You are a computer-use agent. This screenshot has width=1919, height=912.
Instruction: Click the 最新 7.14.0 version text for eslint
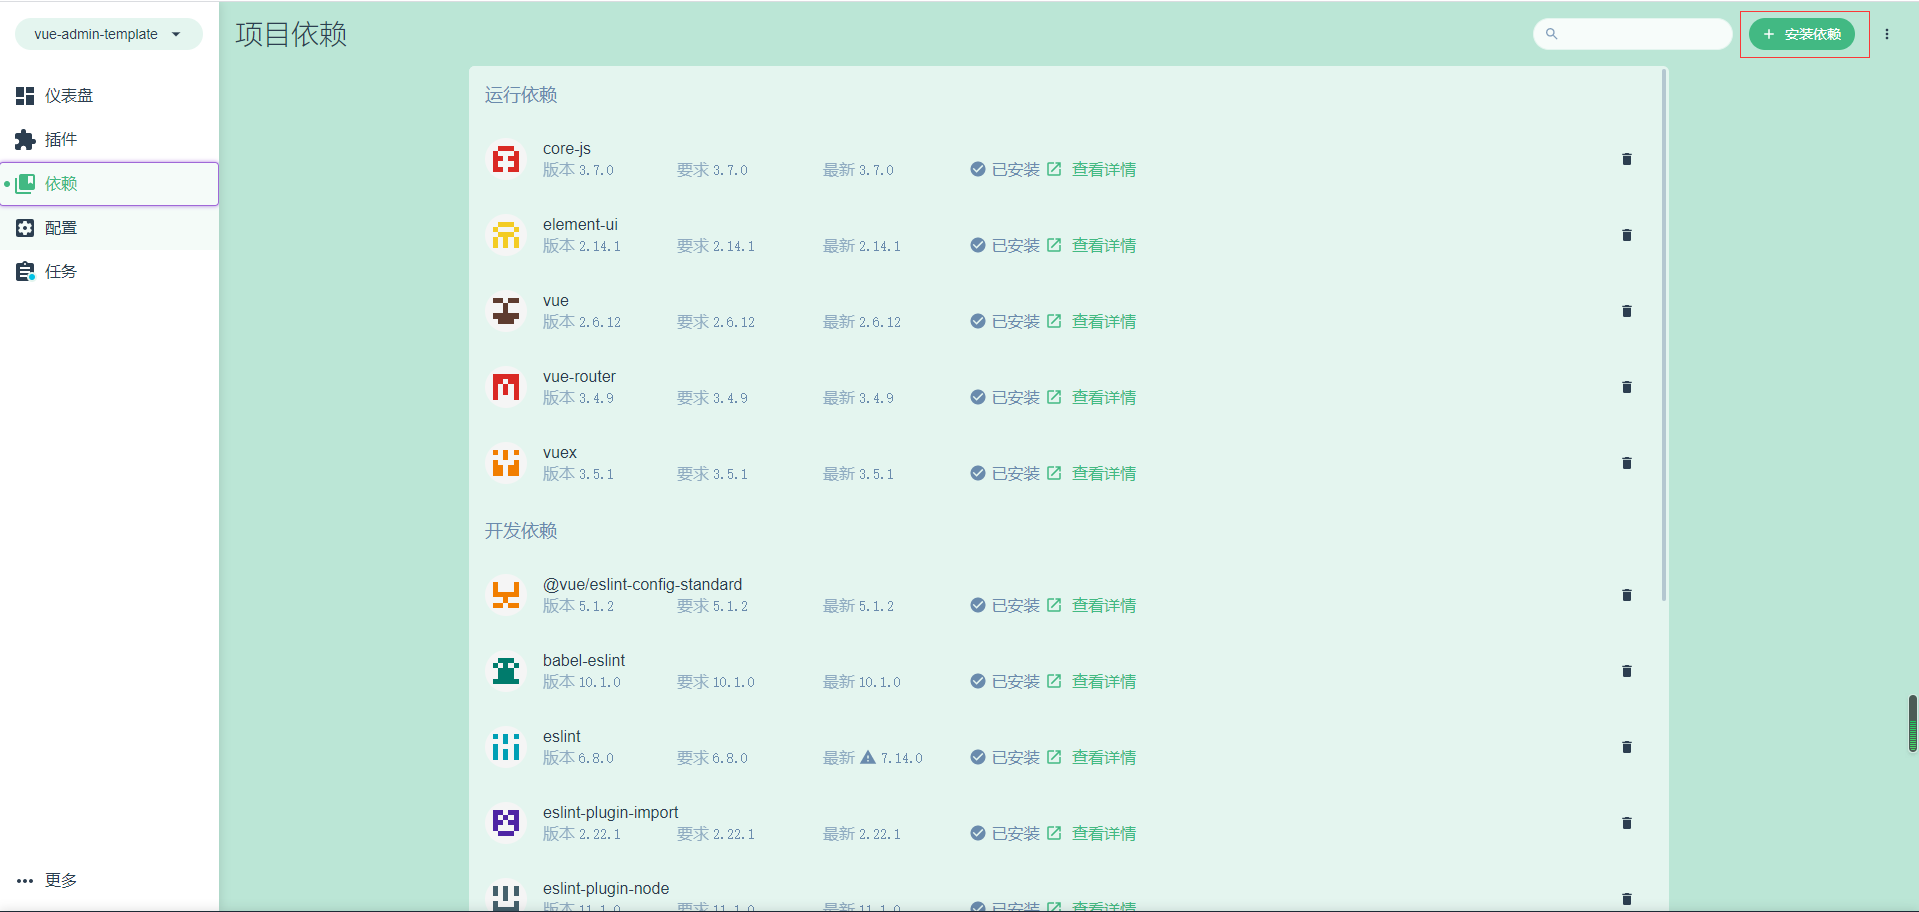coord(873,758)
